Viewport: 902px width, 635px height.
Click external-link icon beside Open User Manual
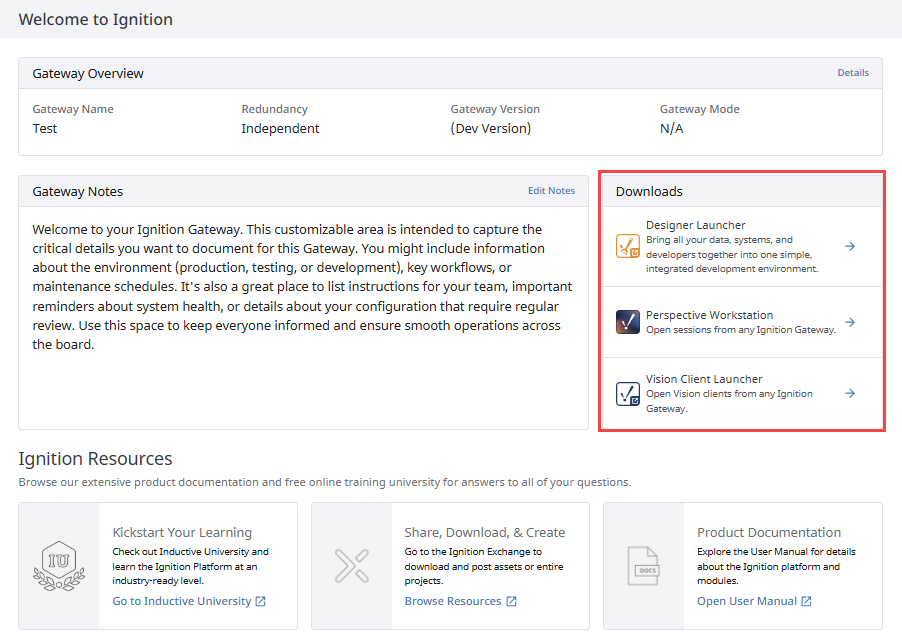[x=807, y=601]
